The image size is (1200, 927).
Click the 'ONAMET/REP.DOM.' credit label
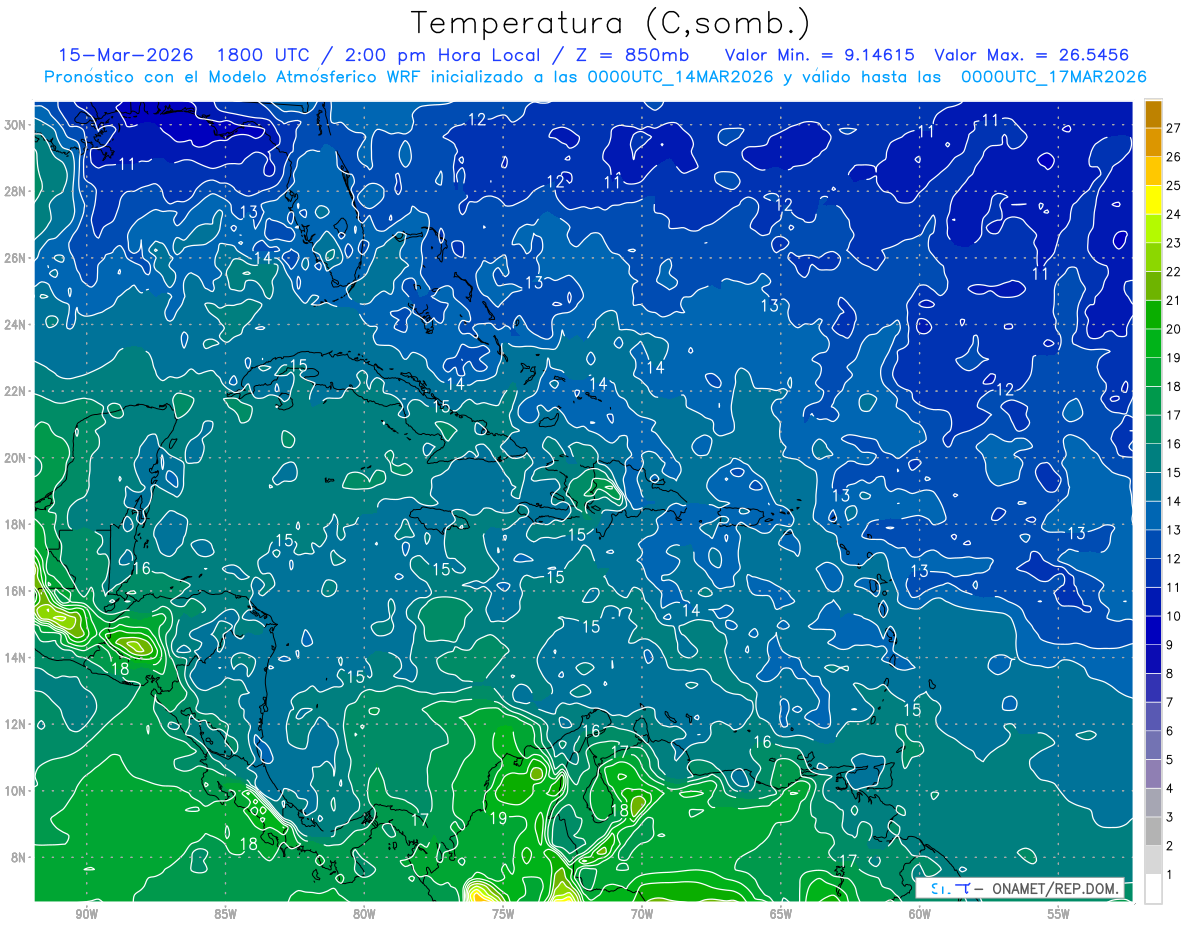click(x=1054, y=889)
